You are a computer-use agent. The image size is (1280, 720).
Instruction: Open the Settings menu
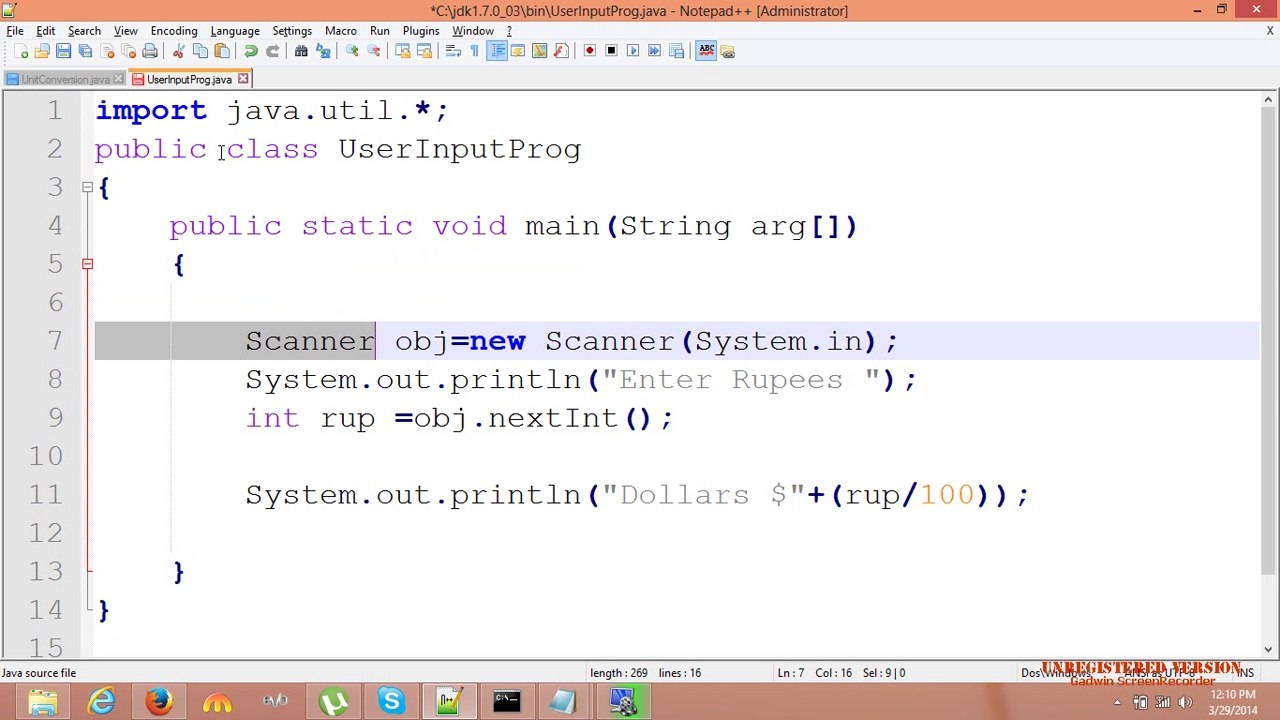coord(292,31)
